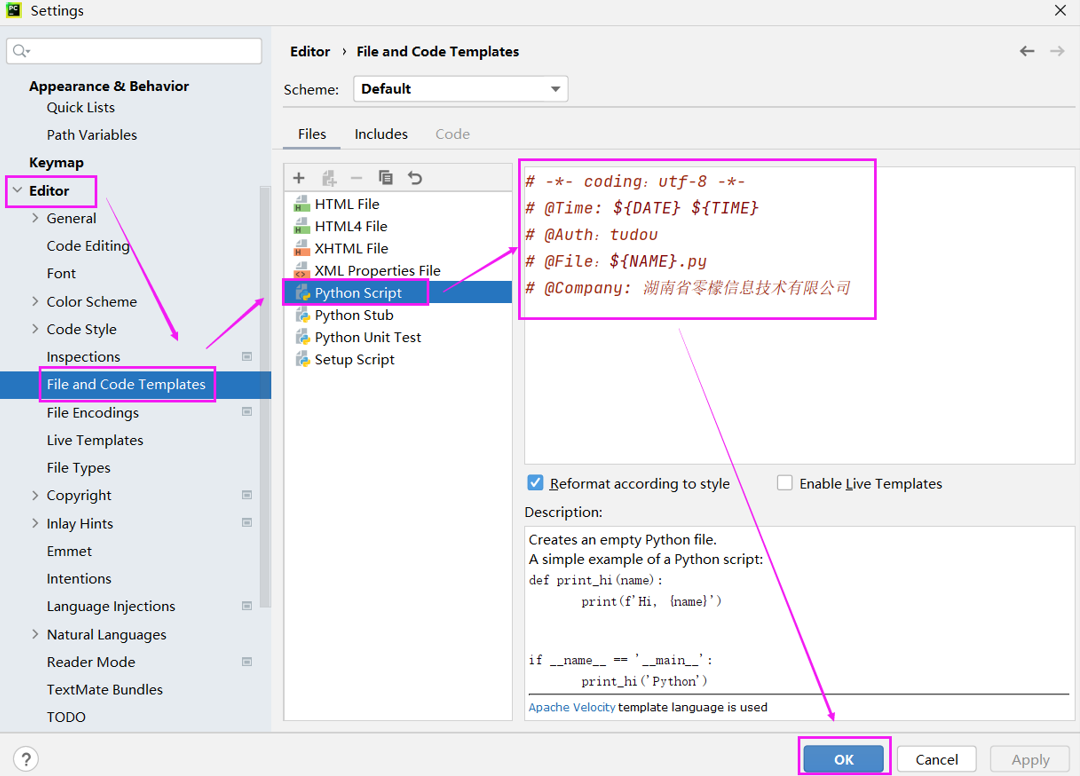Click the copy template icon
Screen dimensions: 1080x776
386,178
